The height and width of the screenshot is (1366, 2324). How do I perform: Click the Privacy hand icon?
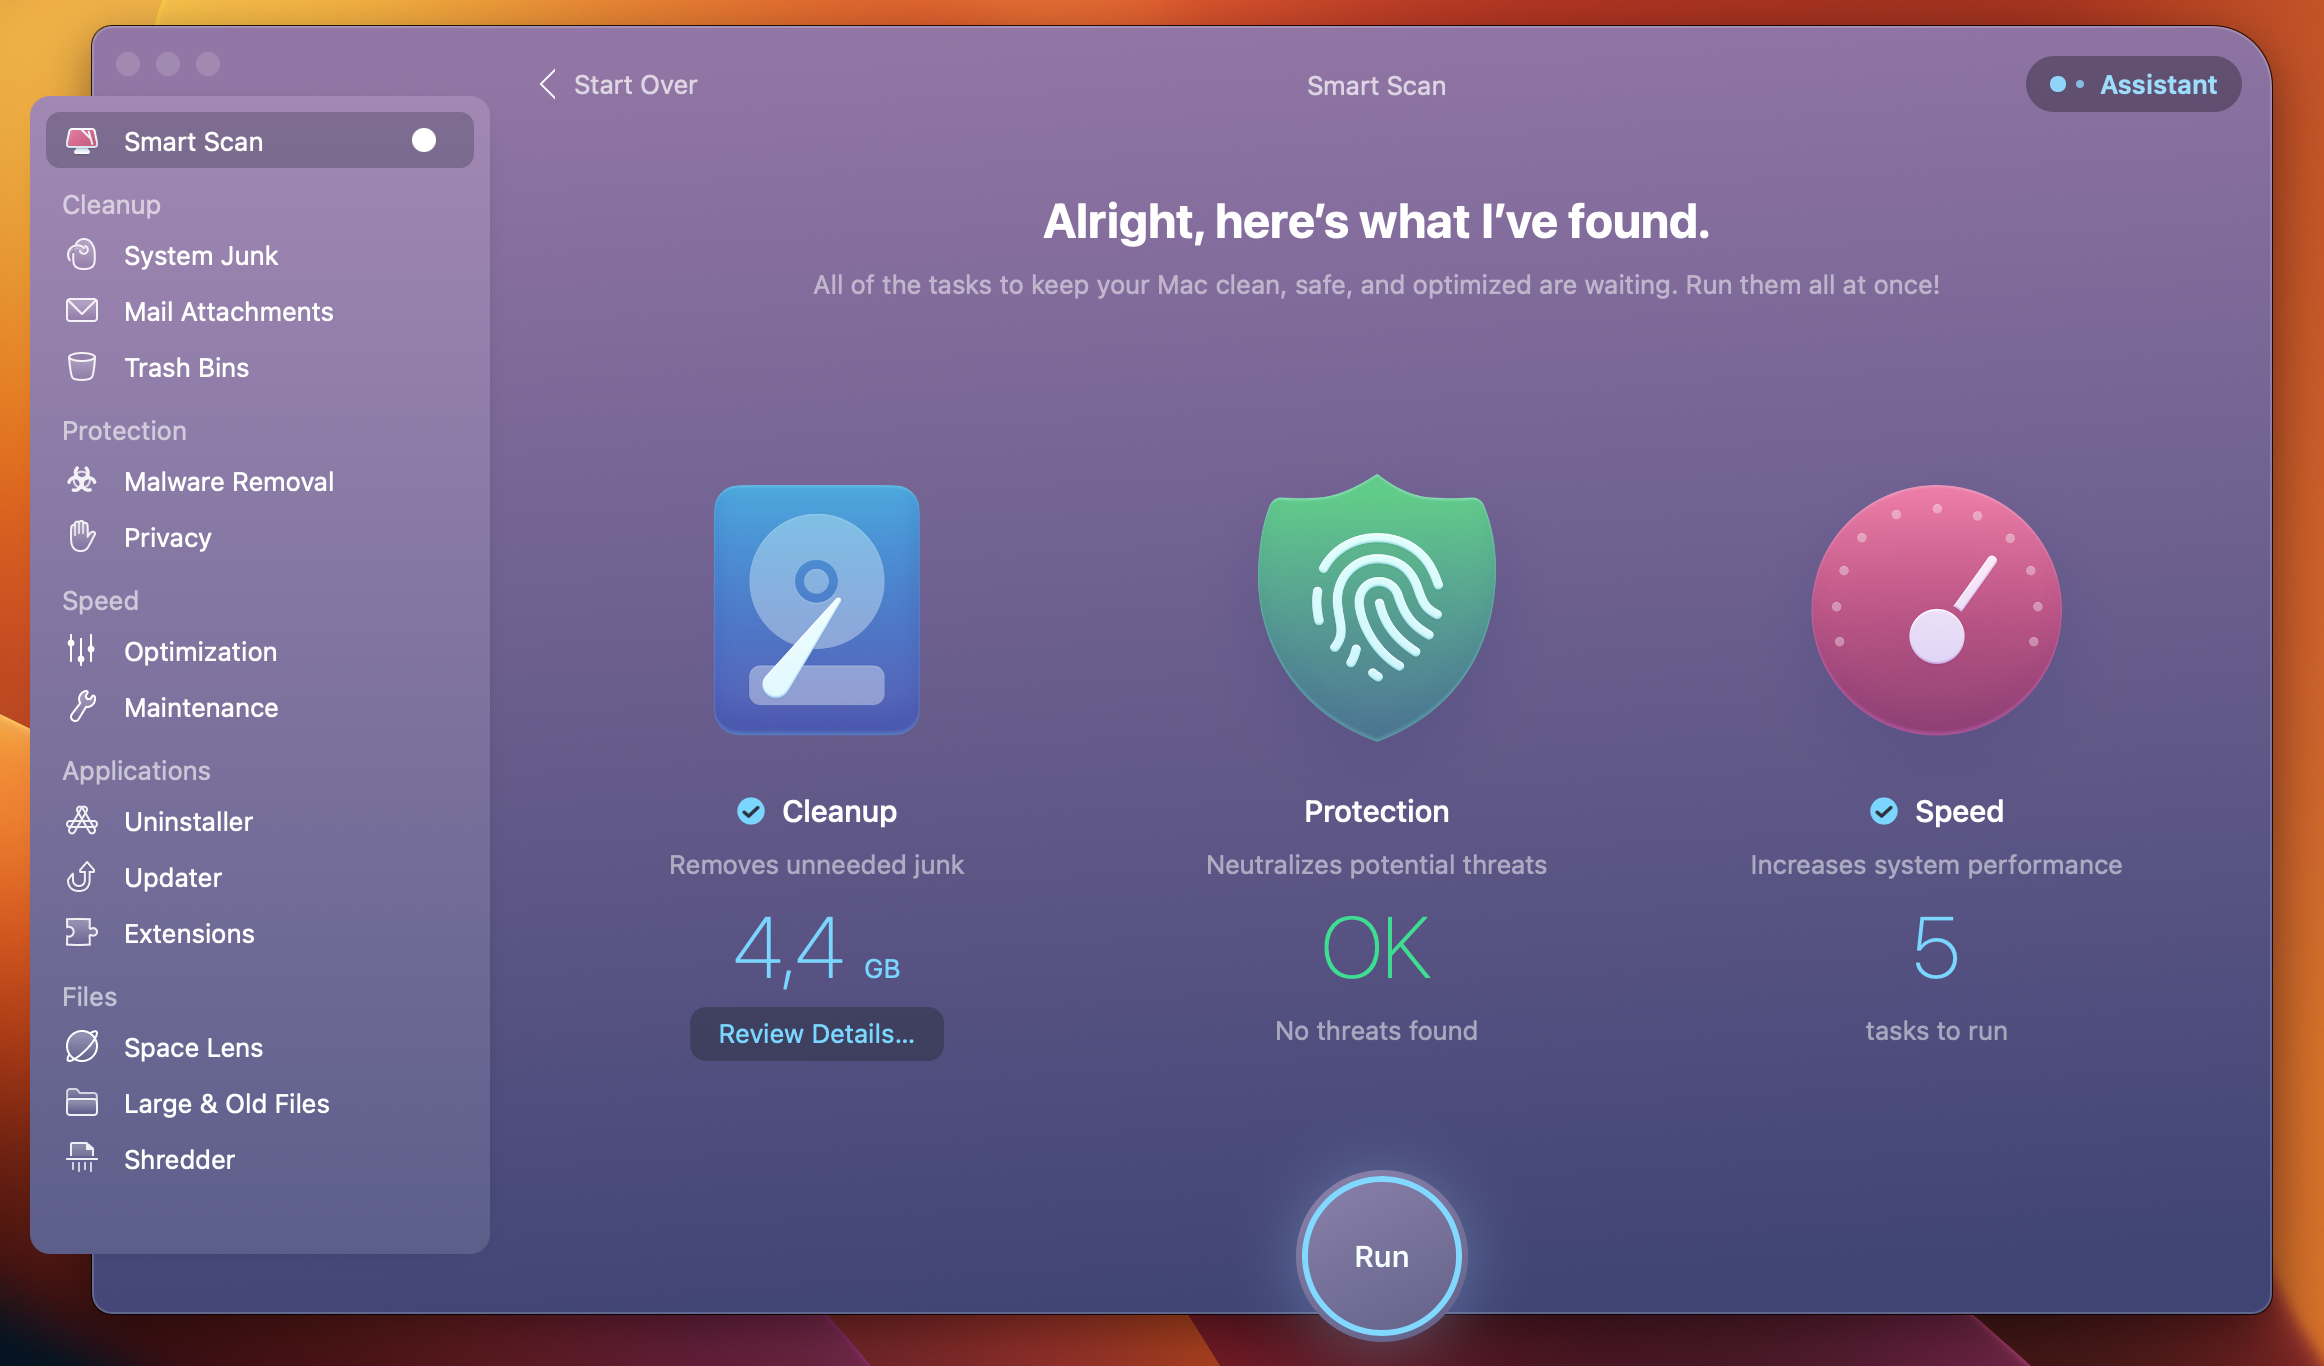(x=82, y=537)
